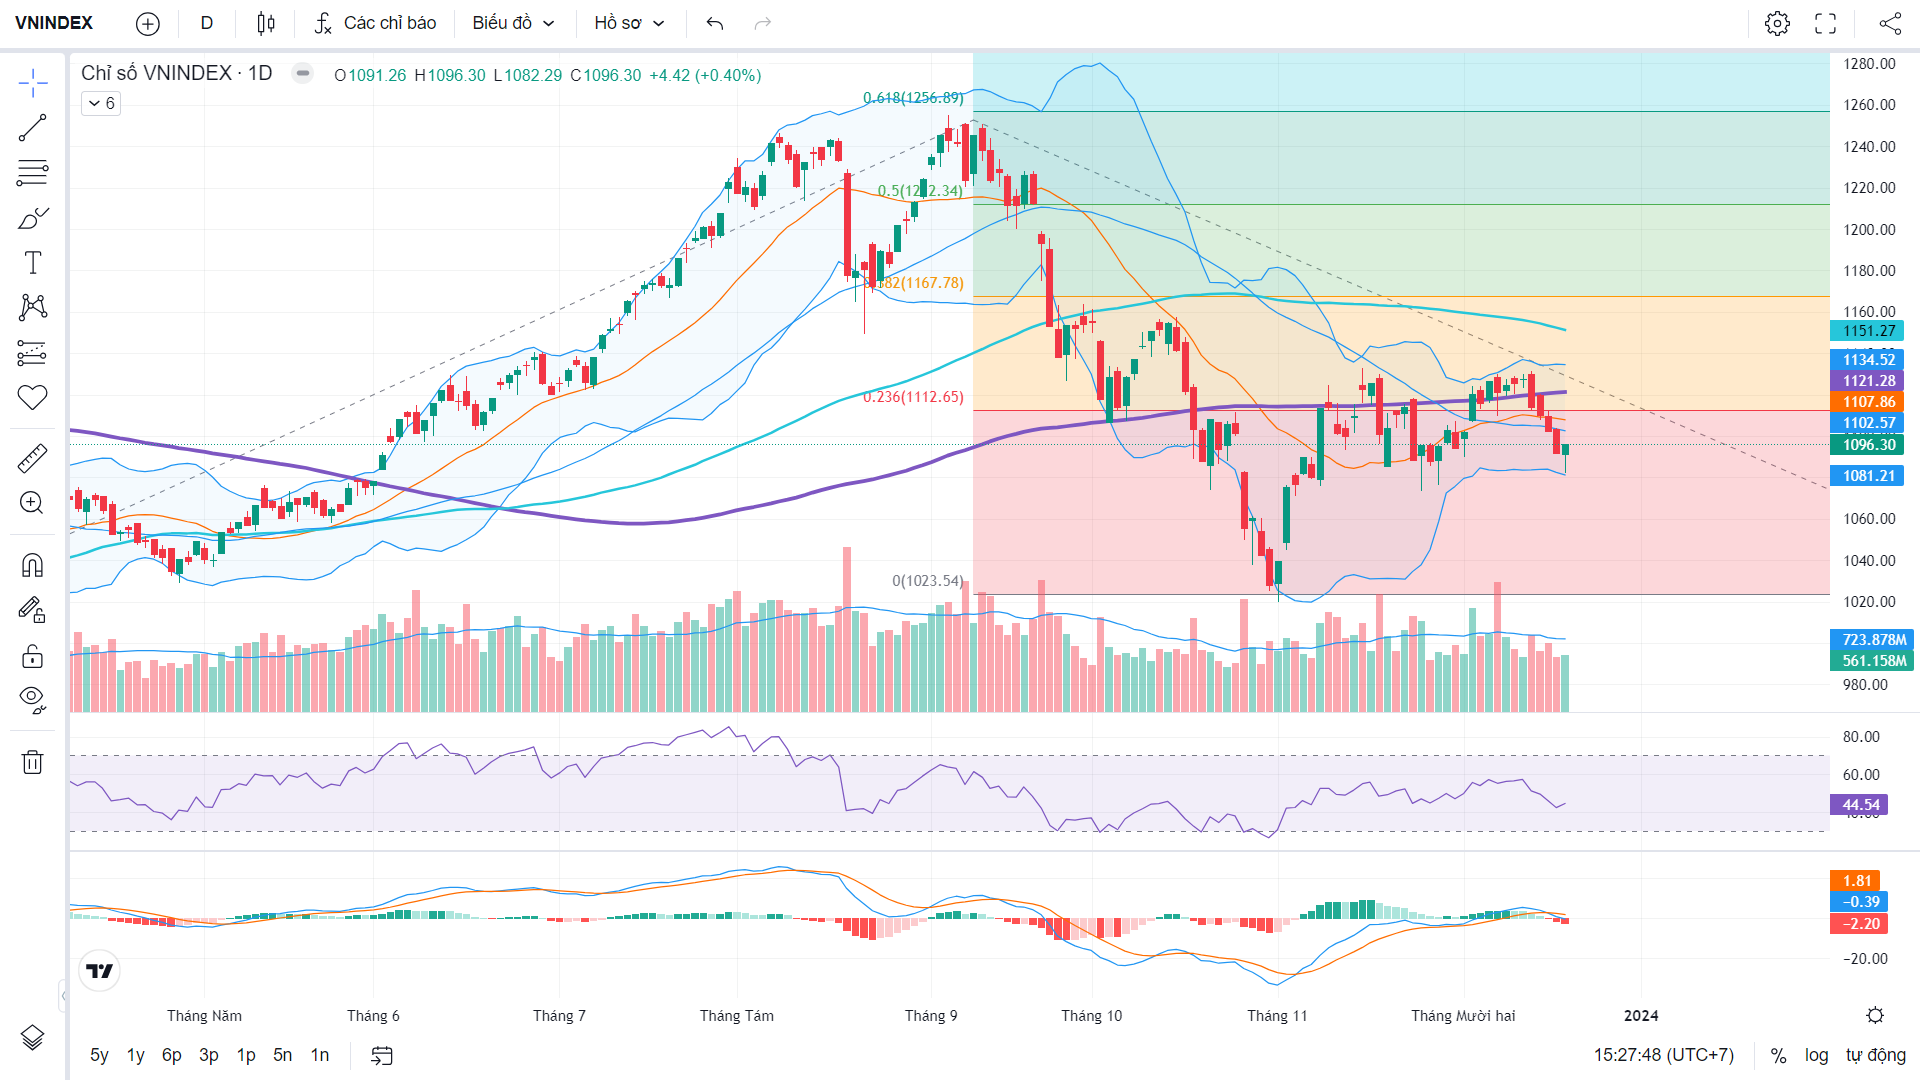This screenshot has width=1920, height=1080.
Task: Expand the indicator legend showing 6
Action: [x=101, y=103]
